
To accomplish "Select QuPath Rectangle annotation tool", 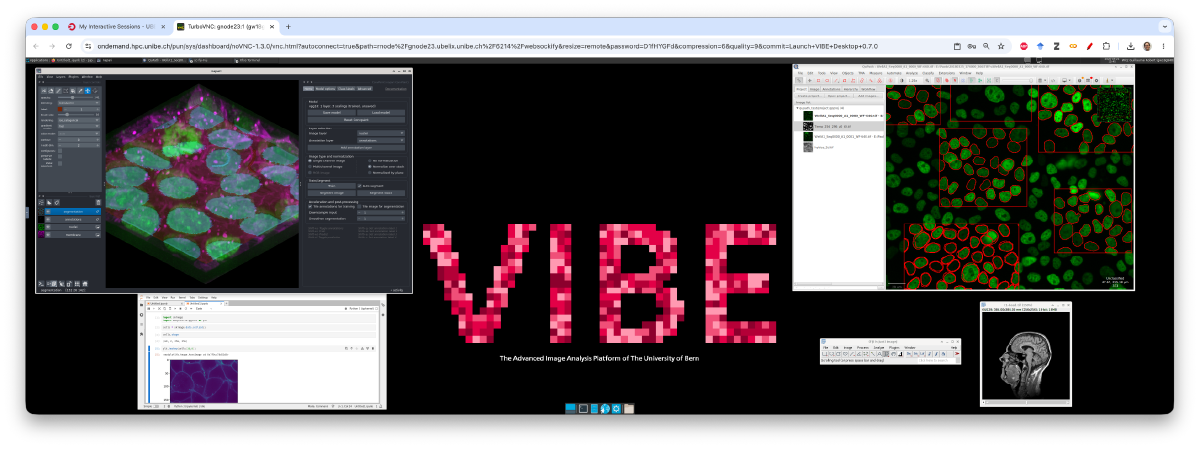I will tap(818, 80).
